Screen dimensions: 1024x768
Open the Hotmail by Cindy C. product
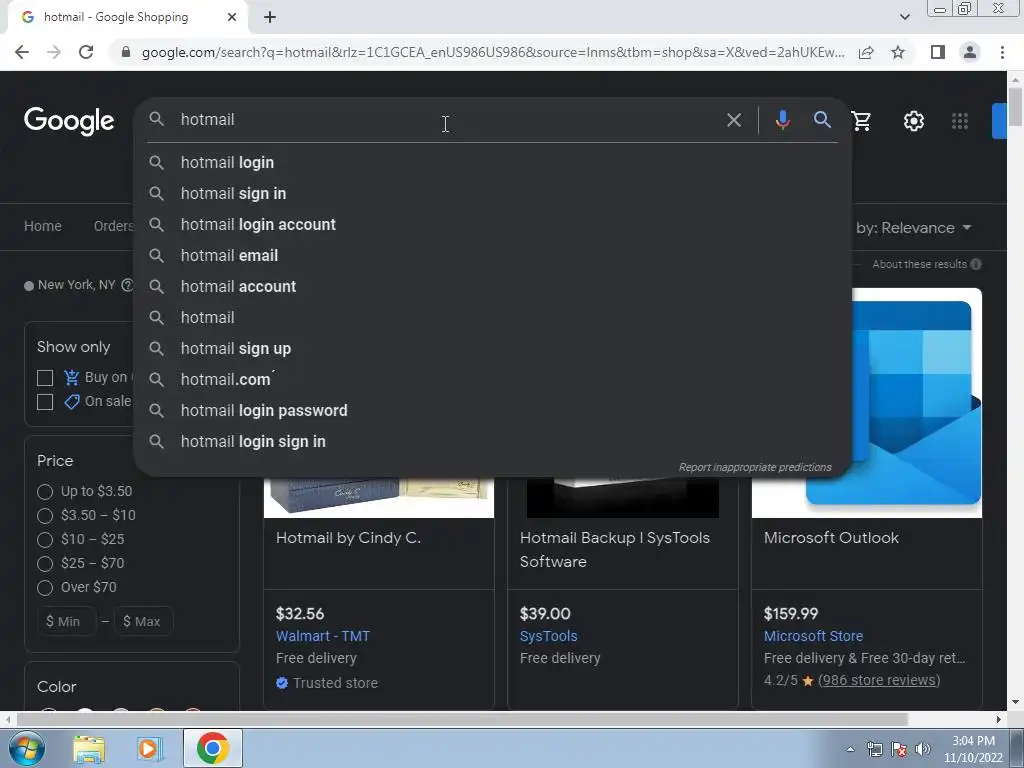348,538
